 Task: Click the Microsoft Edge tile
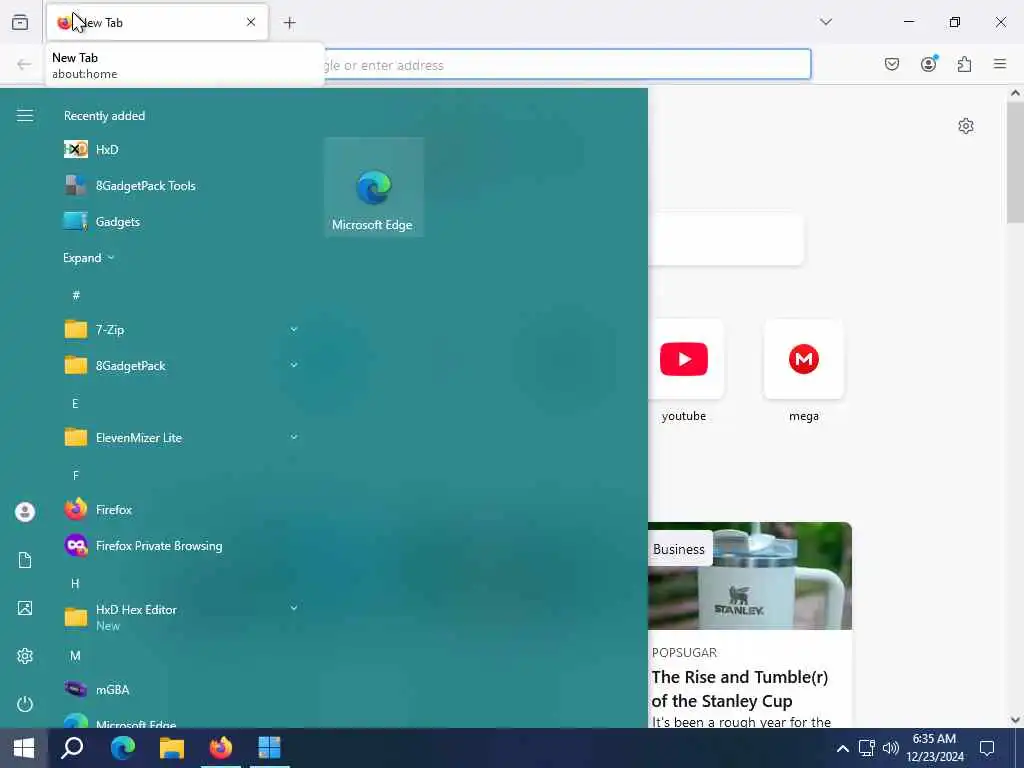click(x=374, y=187)
